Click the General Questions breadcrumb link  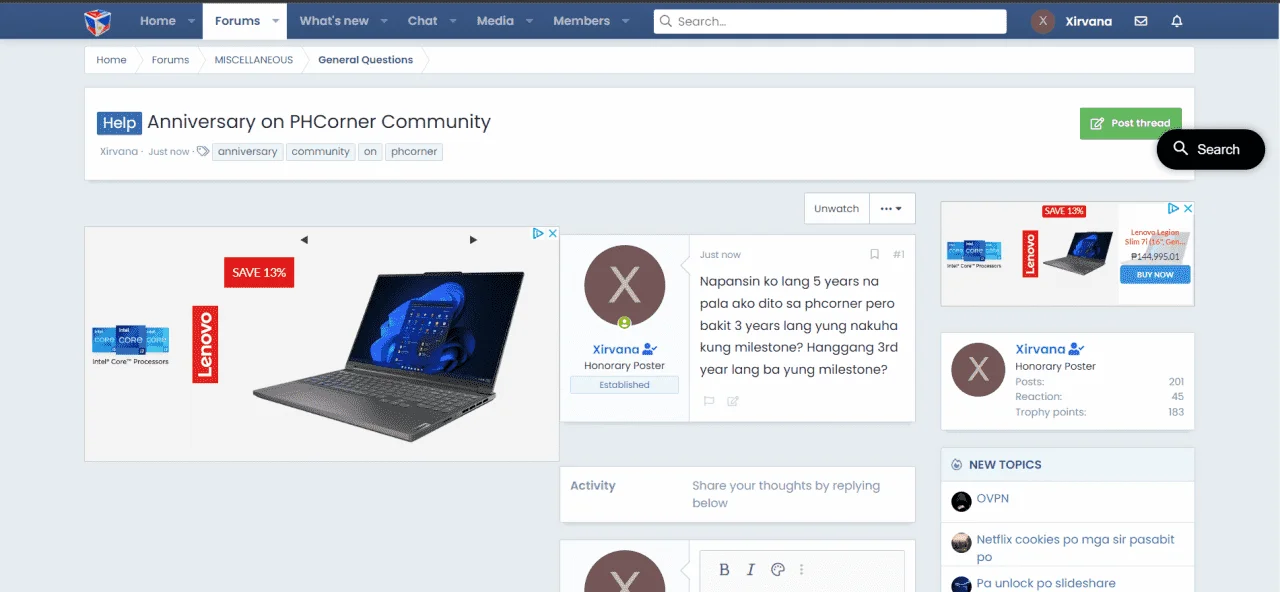tap(365, 60)
